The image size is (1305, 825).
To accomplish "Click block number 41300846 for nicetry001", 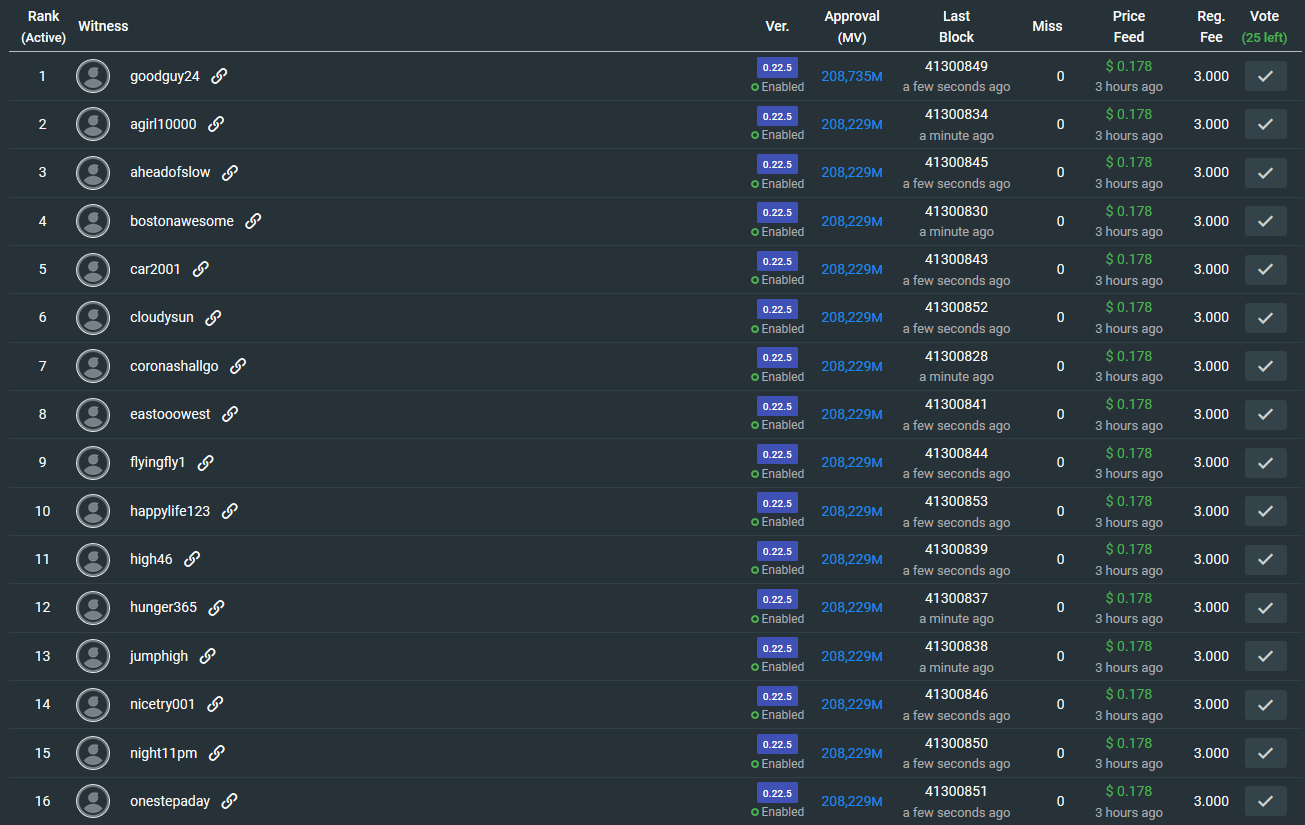I will (x=956, y=694).
